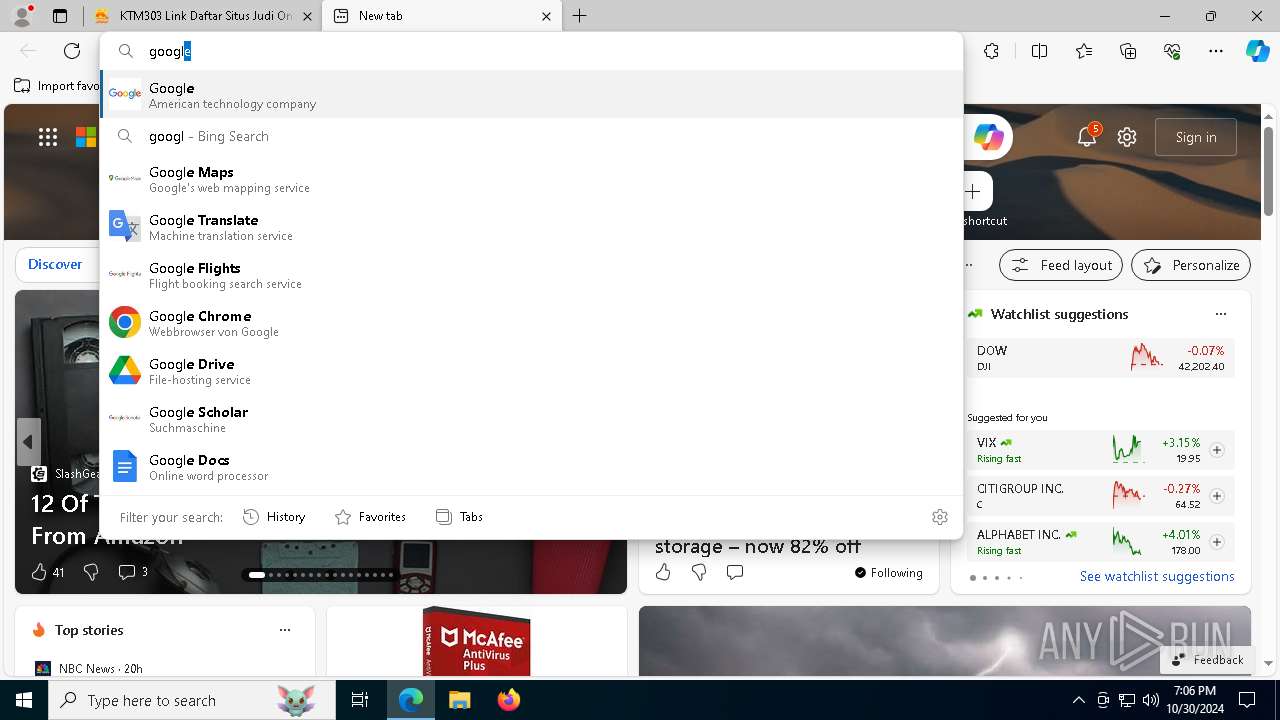Screen dimensions: 1280x720
Task: Toggle Following on storage card
Action: [889, 573]
